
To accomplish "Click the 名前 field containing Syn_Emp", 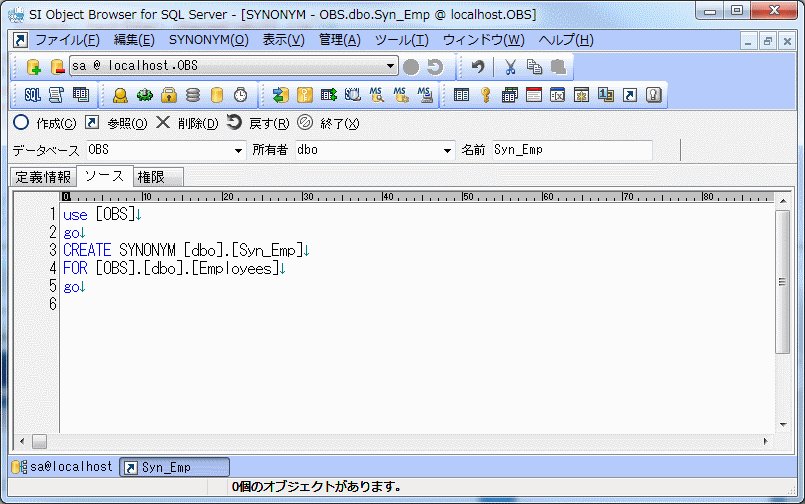I will [570, 150].
